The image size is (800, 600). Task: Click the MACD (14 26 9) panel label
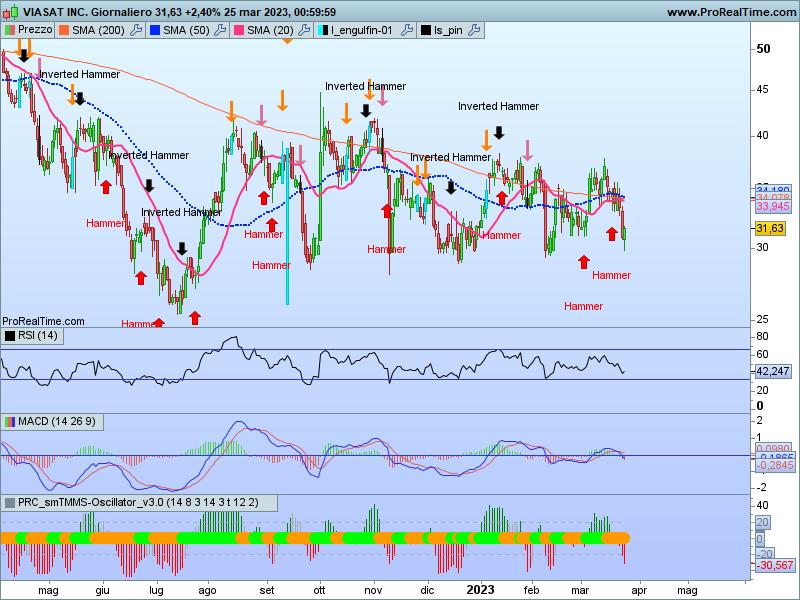point(57,421)
